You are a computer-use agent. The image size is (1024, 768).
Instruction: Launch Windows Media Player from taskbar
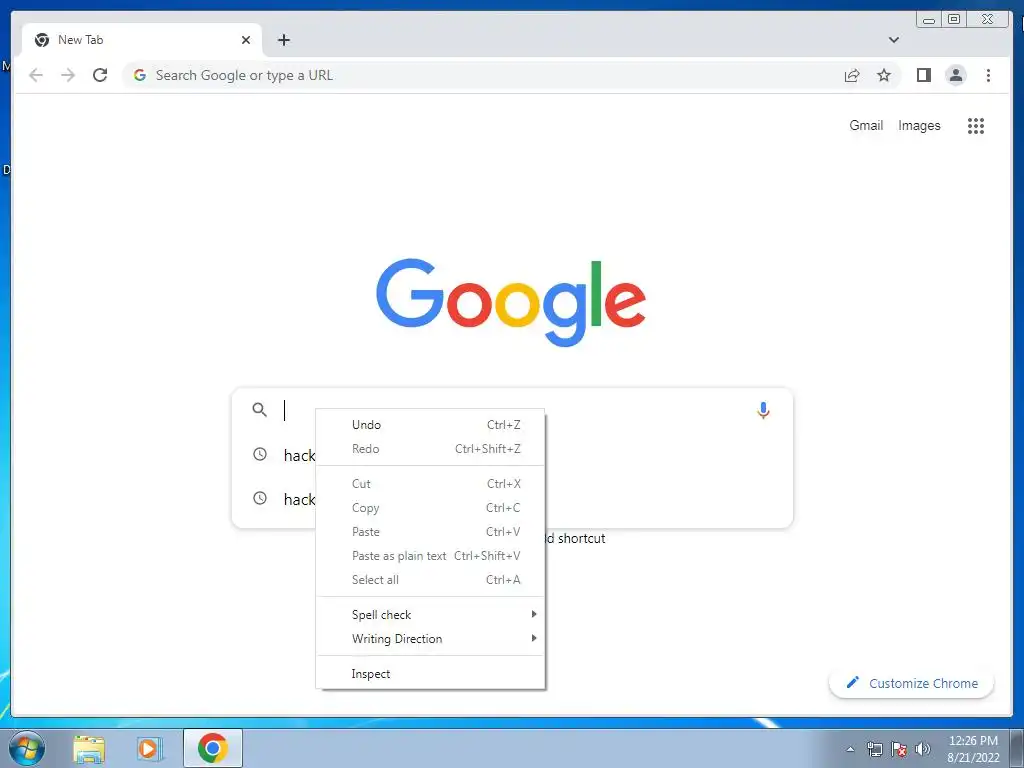[x=149, y=749]
